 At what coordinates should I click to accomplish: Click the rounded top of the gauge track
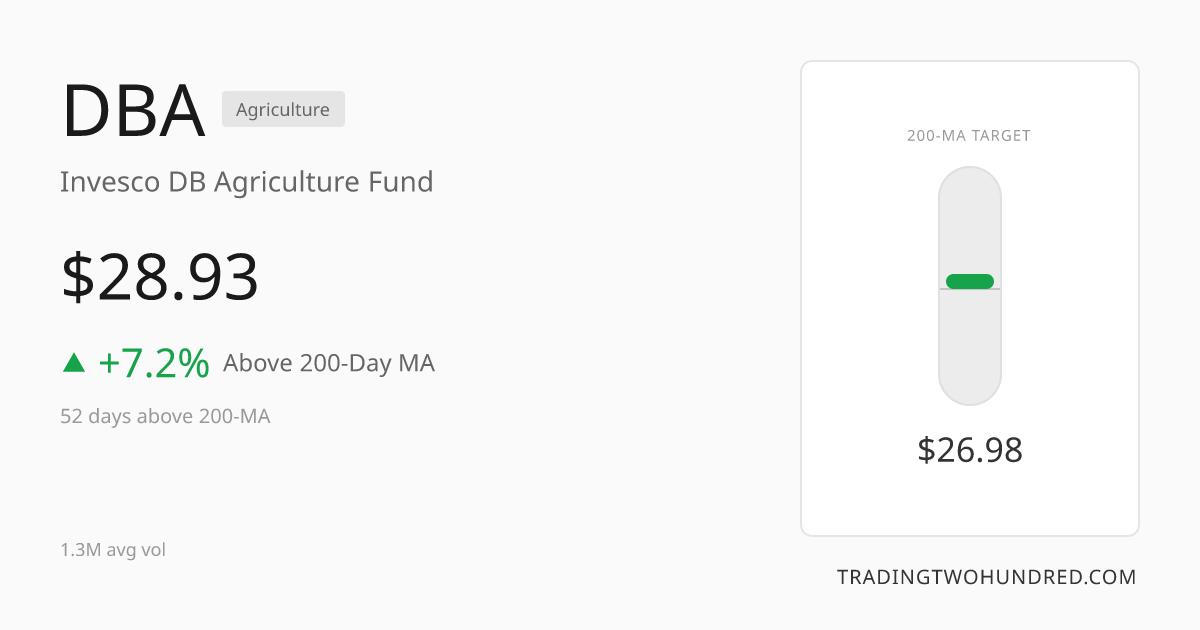coord(969,185)
